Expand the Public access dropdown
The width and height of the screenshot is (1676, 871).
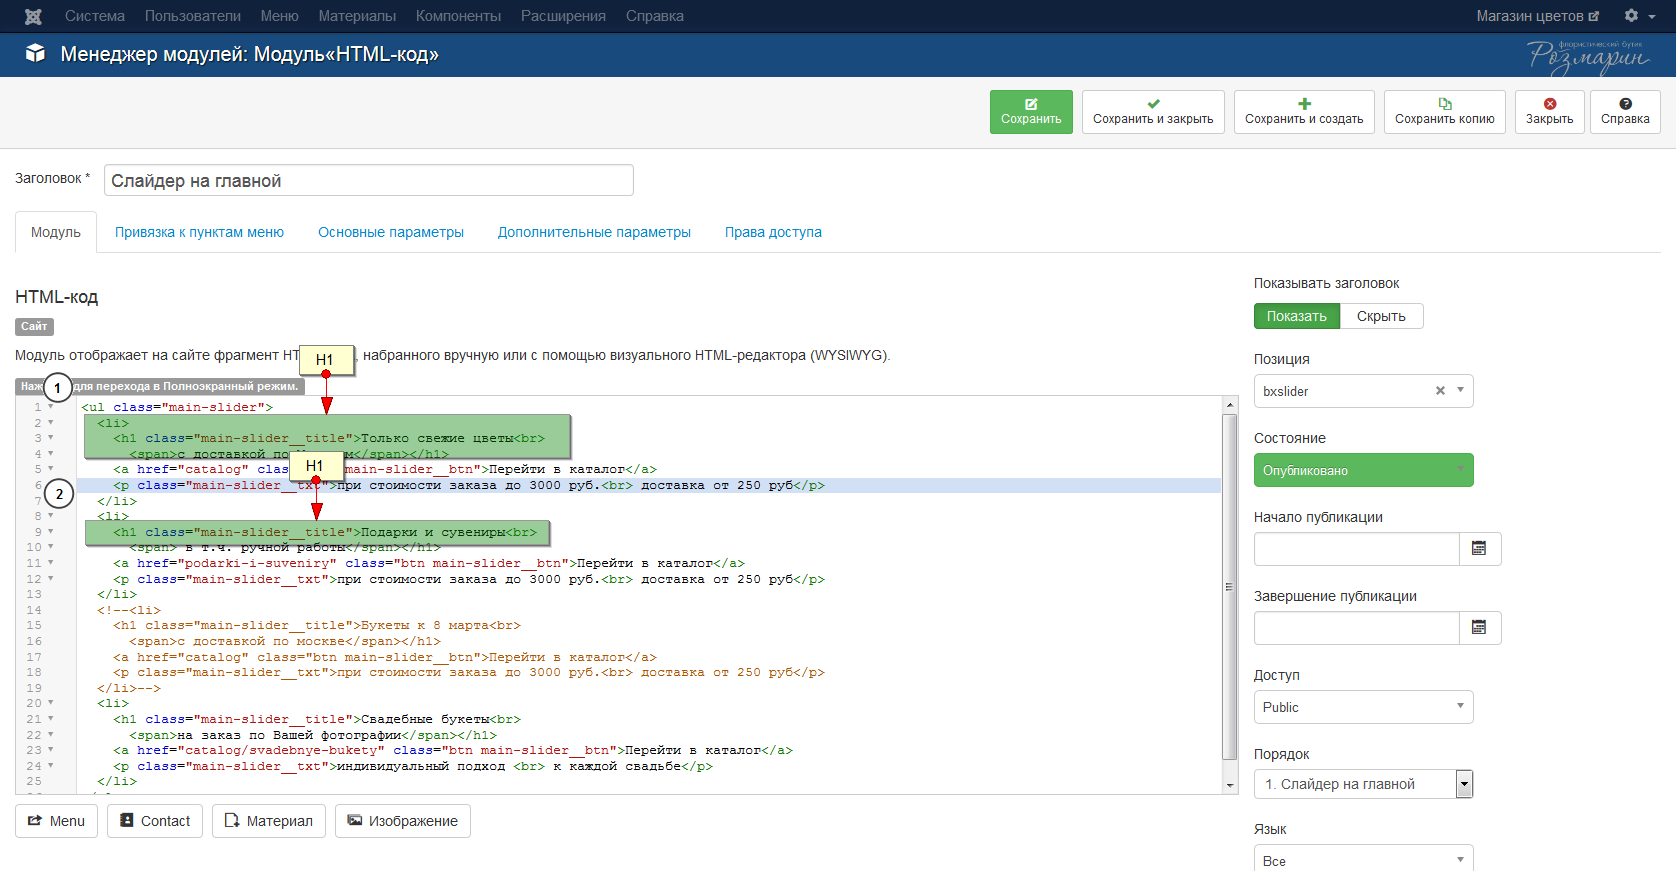click(1362, 707)
